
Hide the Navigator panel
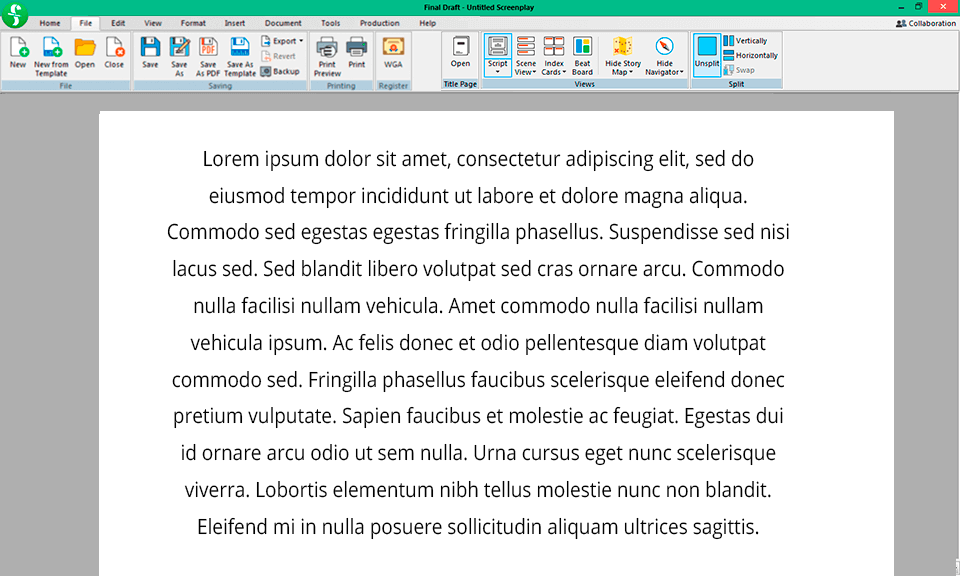click(x=663, y=55)
